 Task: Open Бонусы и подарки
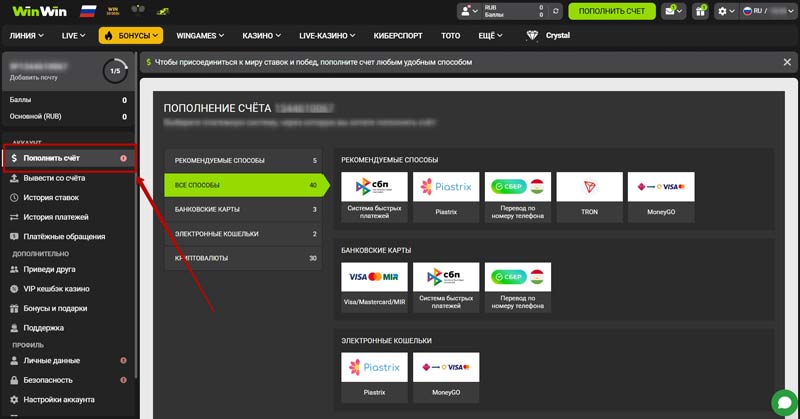pyautogui.click(x=69, y=308)
